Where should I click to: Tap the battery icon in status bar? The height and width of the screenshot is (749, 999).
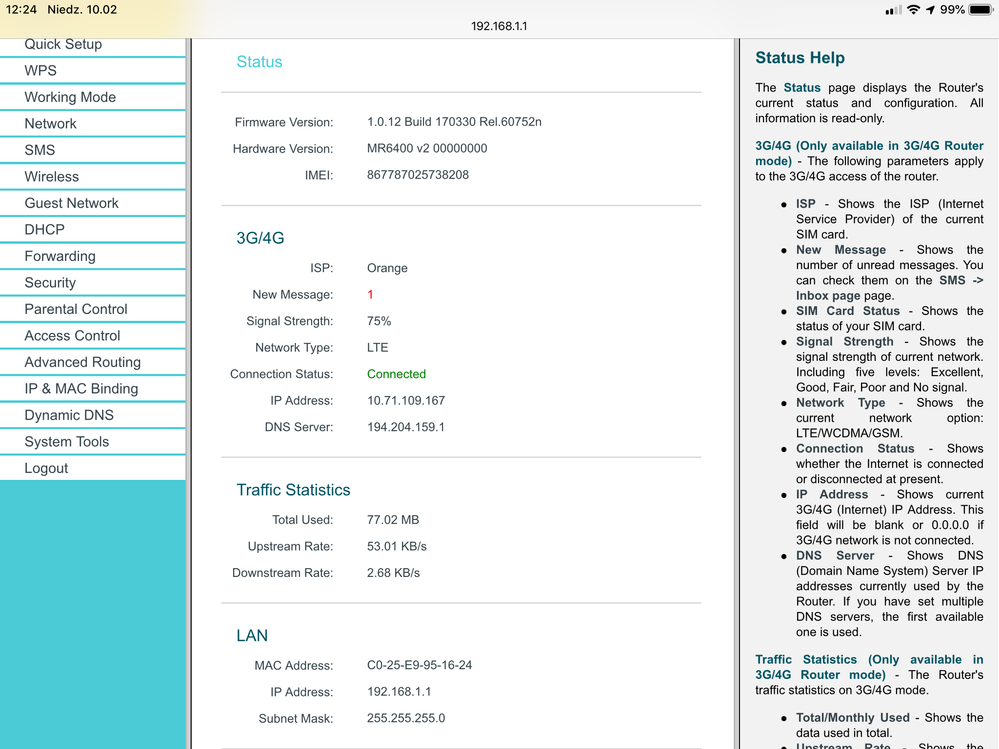point(981,10)
